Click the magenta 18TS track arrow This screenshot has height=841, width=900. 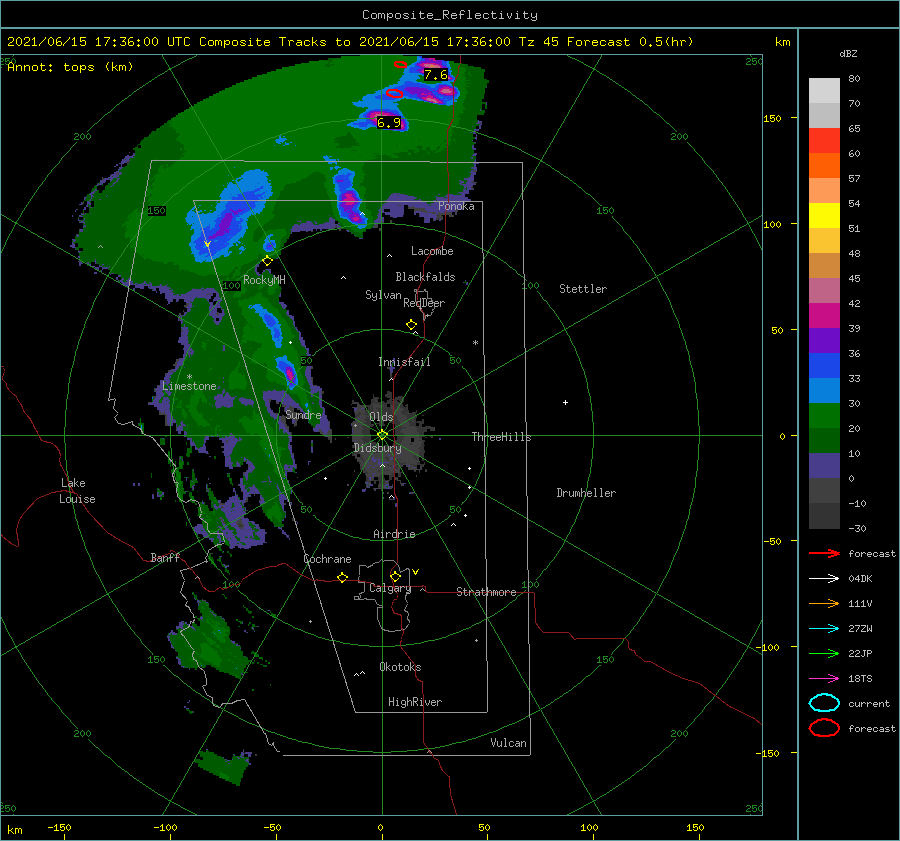(x=824, y=679)
